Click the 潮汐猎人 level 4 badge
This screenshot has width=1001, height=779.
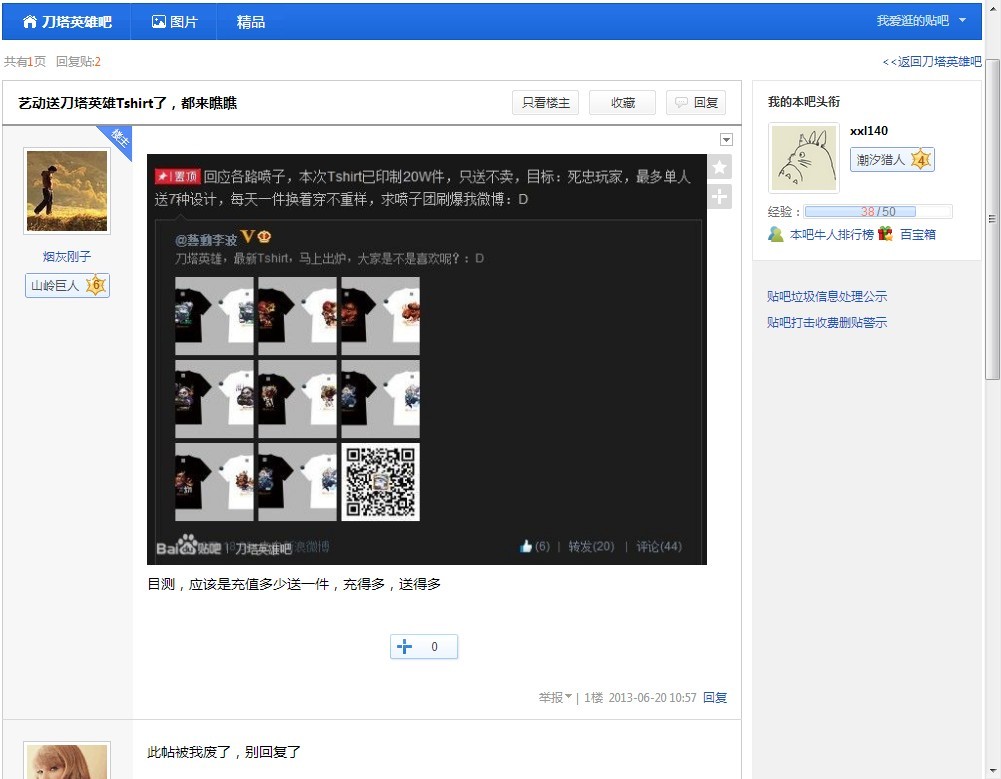point(892,160)
